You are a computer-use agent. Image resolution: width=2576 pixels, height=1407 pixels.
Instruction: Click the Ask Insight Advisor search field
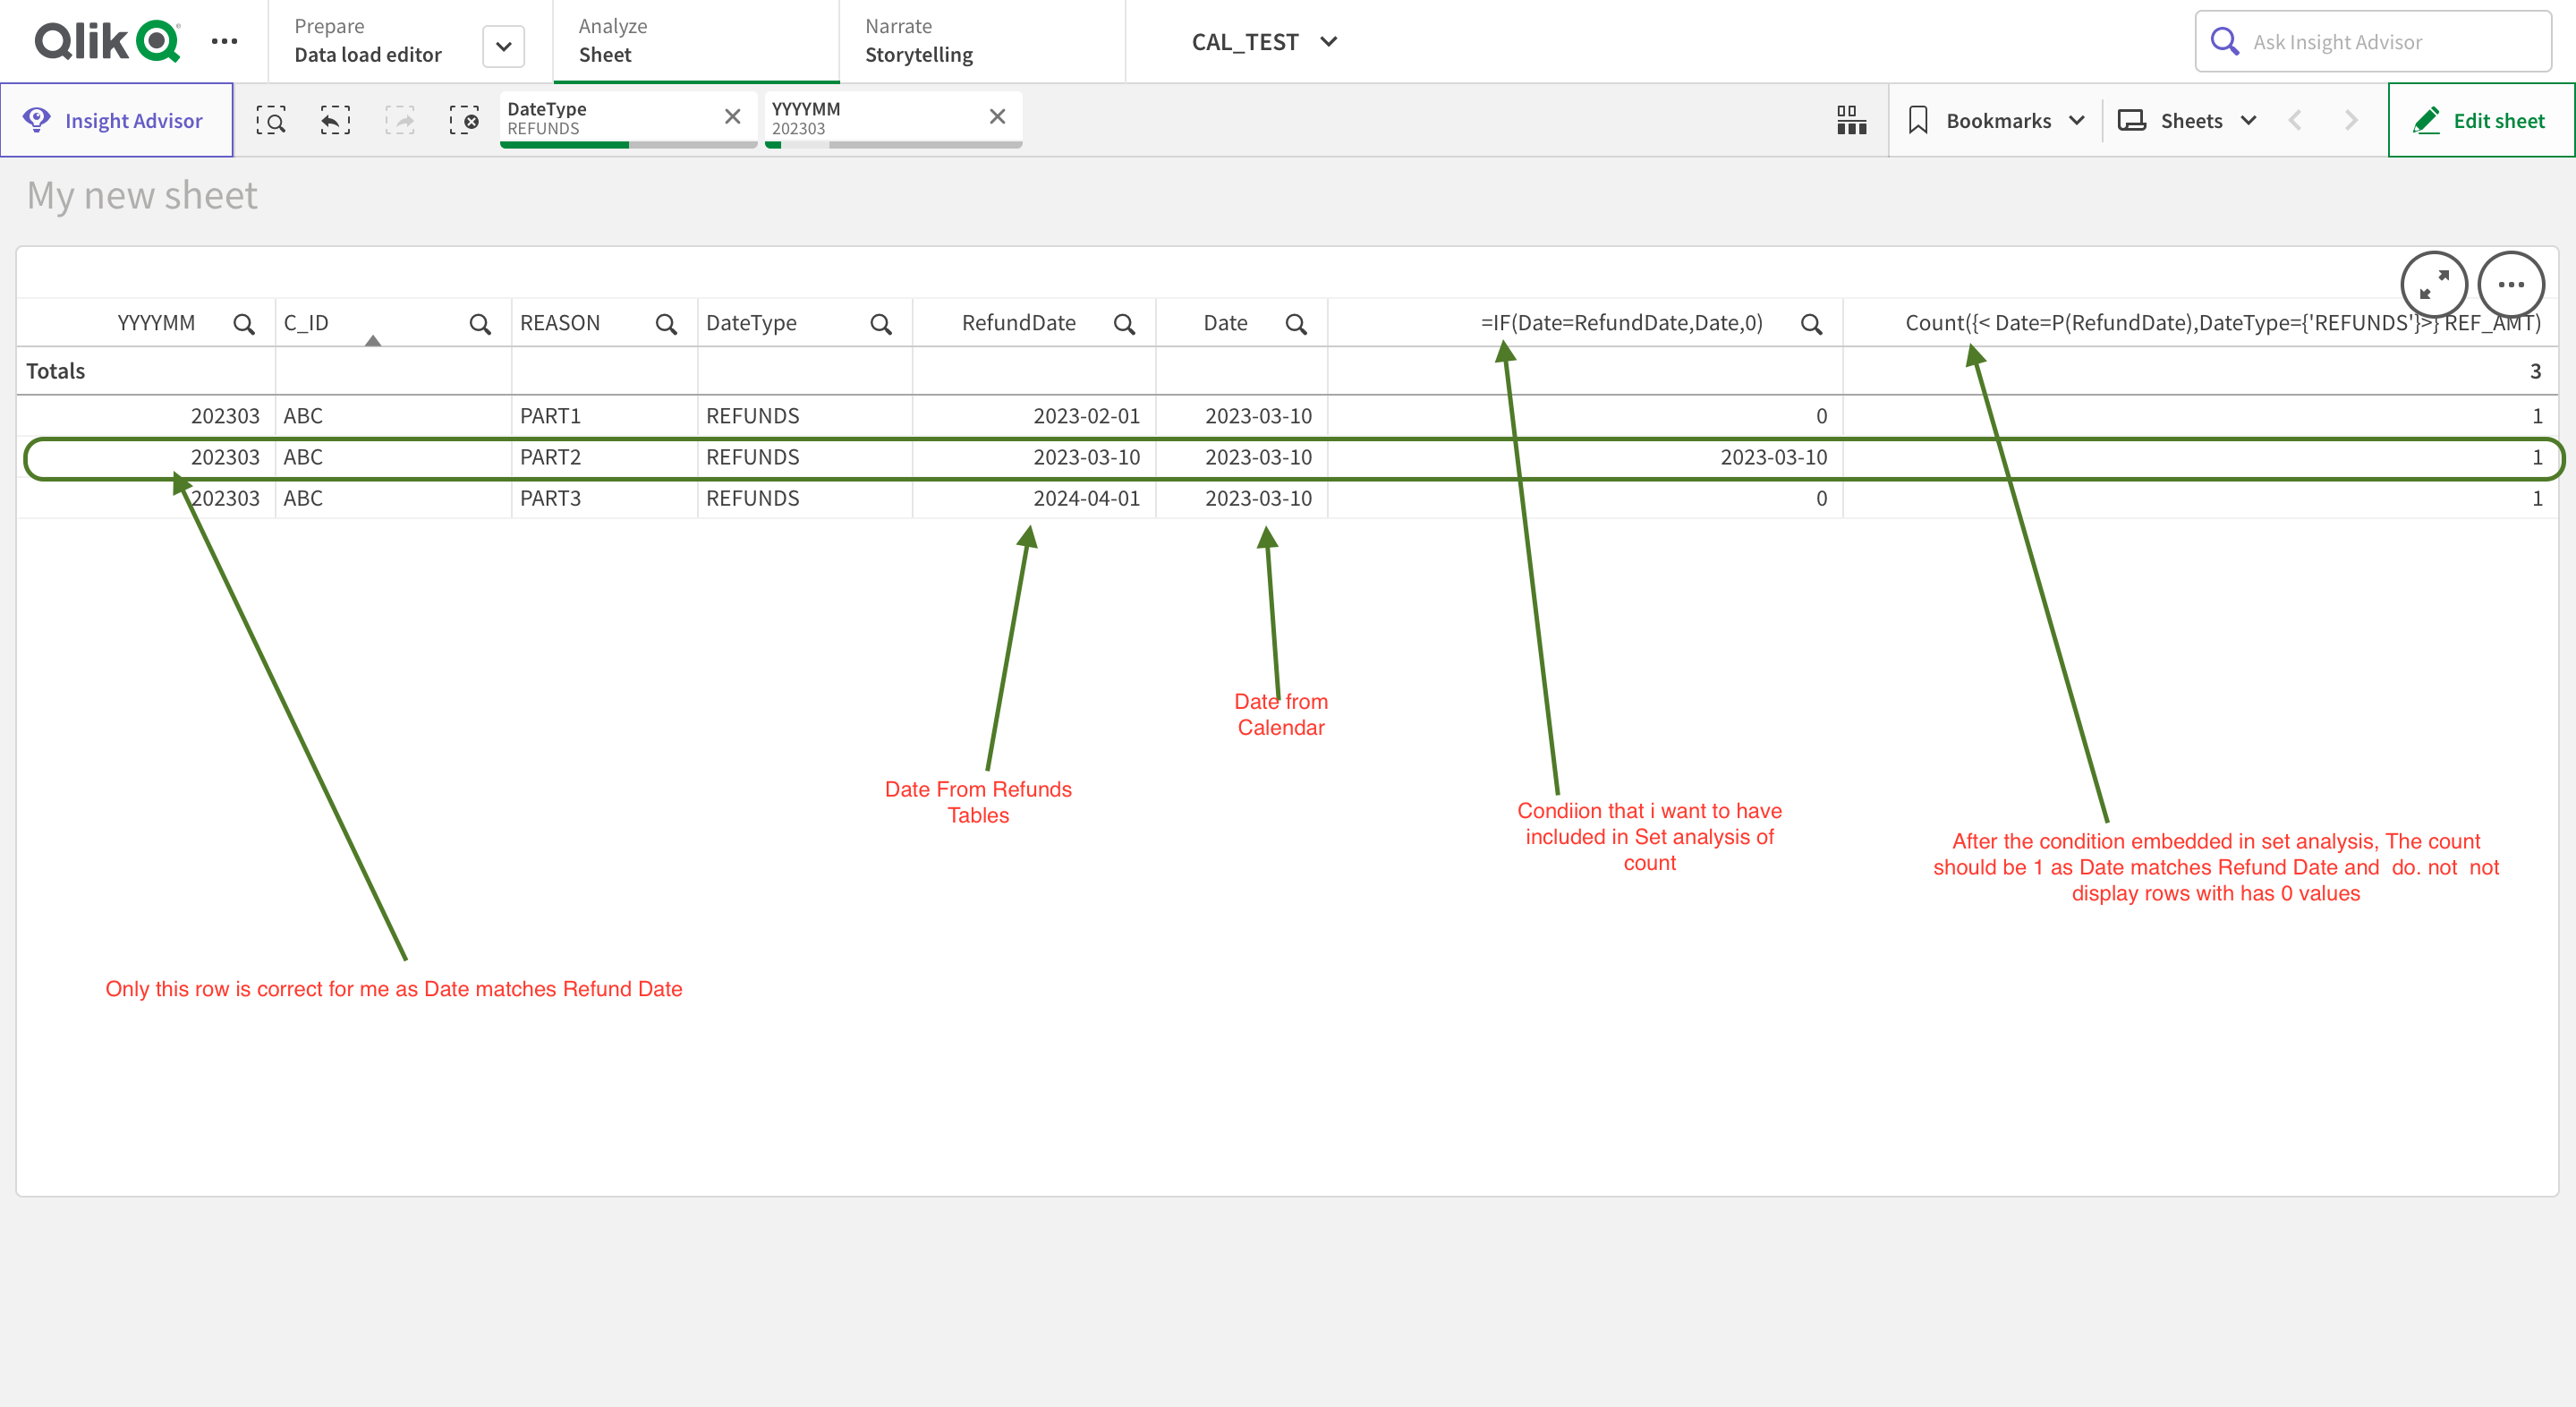2380,41
